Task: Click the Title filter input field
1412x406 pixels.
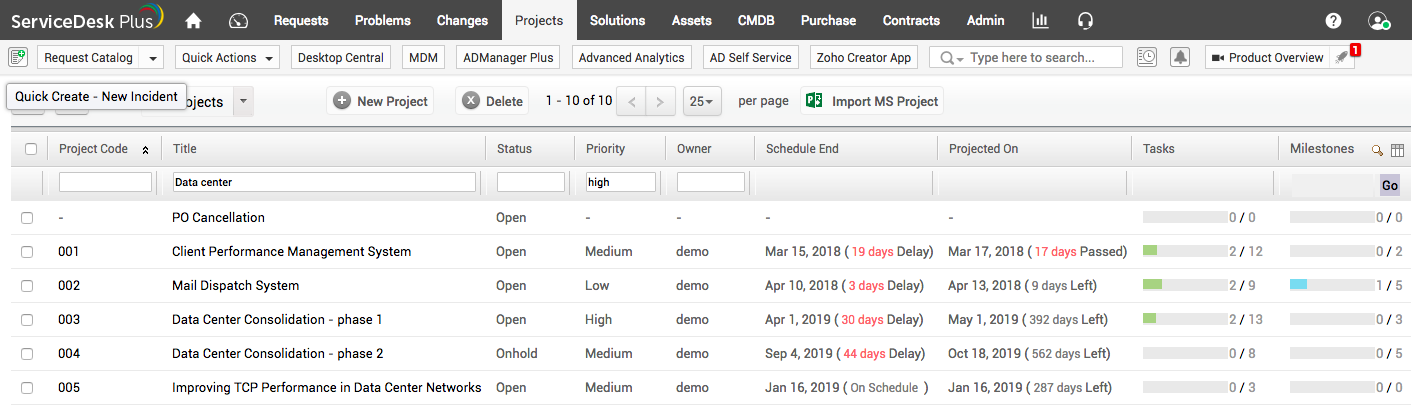Action: click(324, 182)
